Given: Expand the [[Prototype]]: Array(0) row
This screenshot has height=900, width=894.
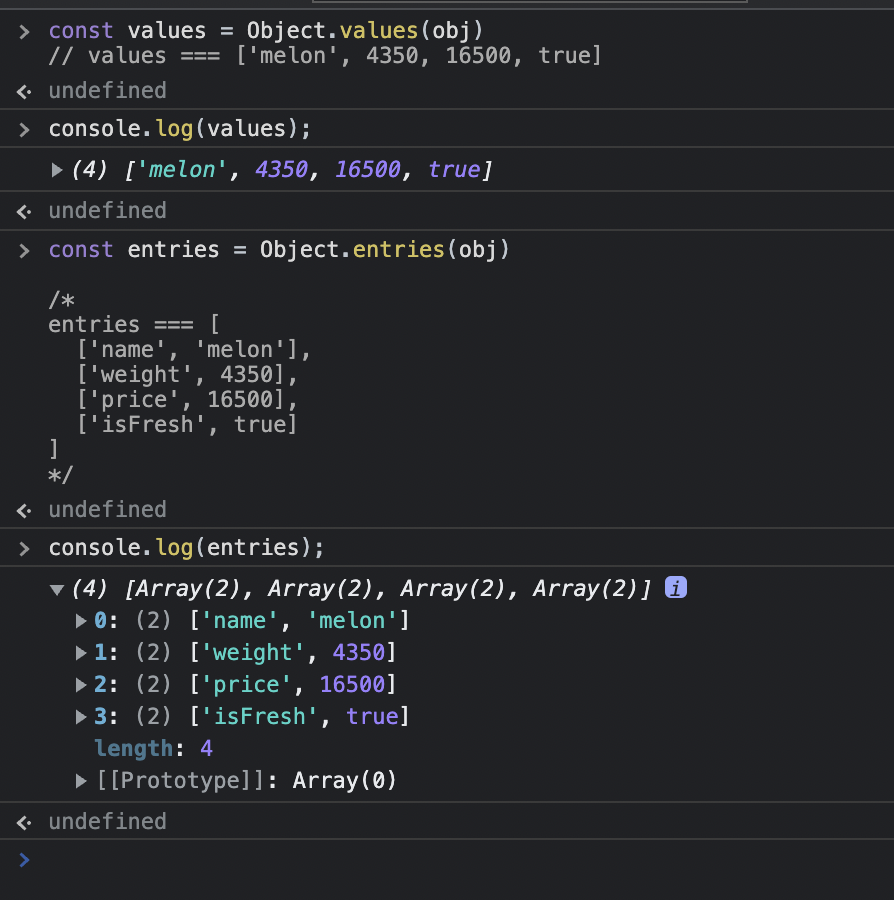Looking at the screenshot, I should [81, 781].
